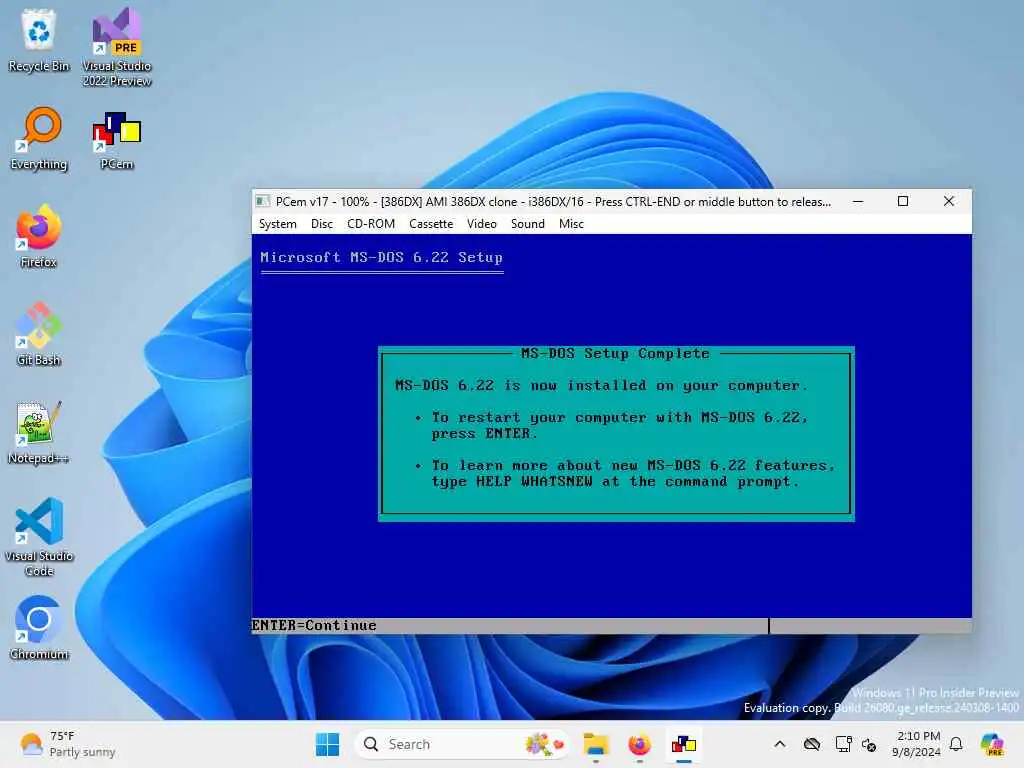Screen dimensions: 1024x768
Task: Open the notification bell
Action: [956, 744]
